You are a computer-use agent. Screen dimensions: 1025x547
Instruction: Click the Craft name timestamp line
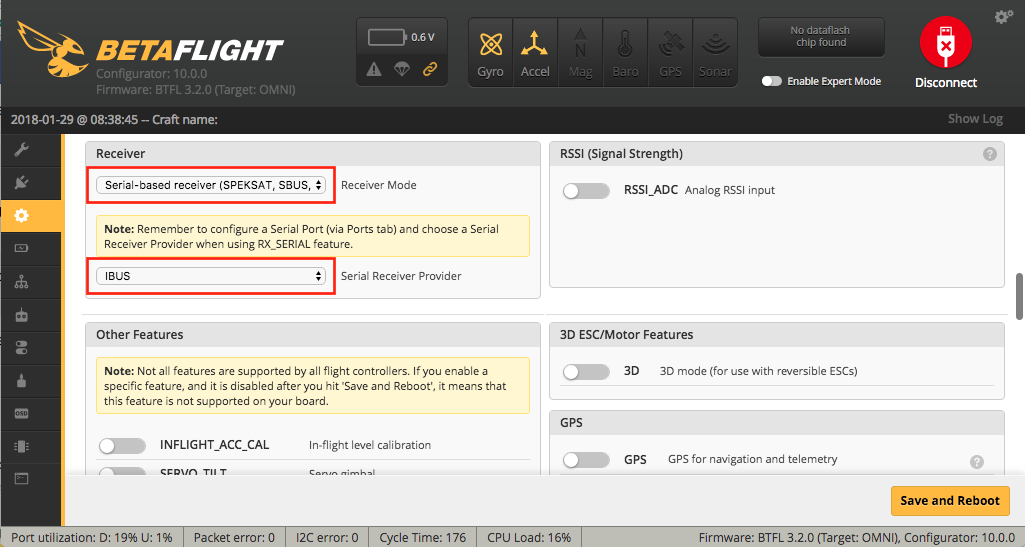pyautogui.click(x=114, y=120)
